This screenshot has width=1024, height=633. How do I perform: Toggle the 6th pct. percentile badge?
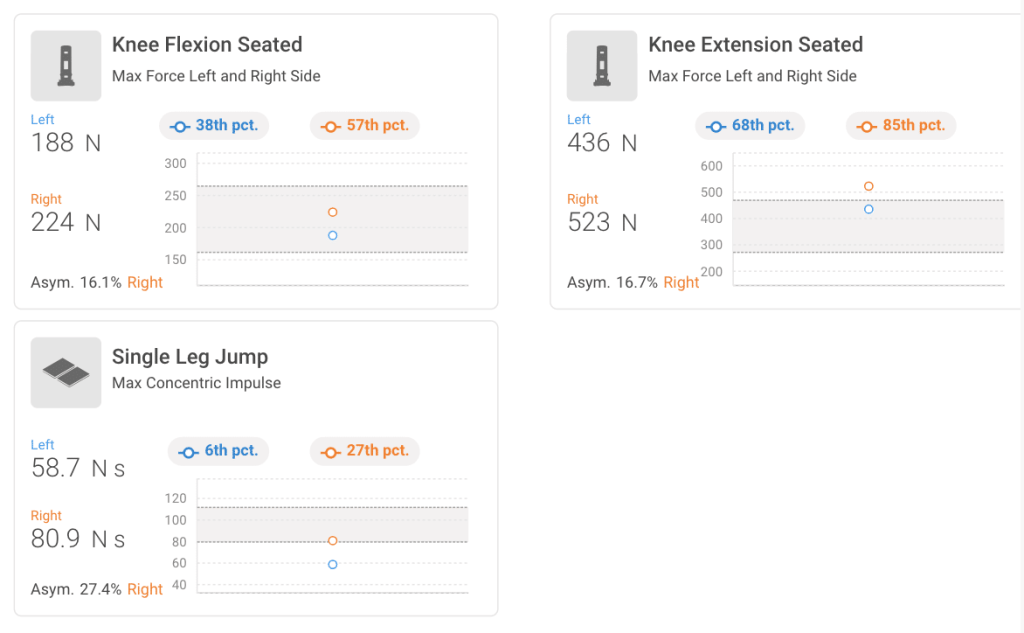pyautogui.click(x=218, y=451)
